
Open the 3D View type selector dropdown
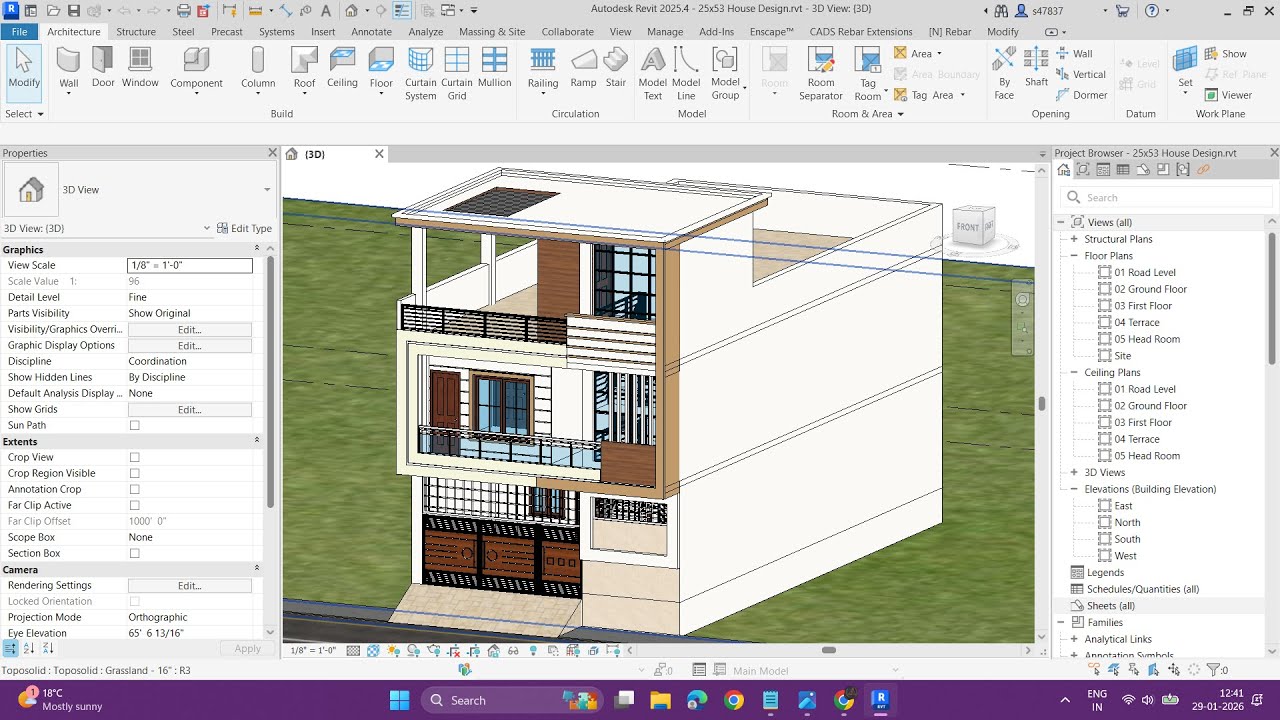pyautogui.click(x=267, y=190)
